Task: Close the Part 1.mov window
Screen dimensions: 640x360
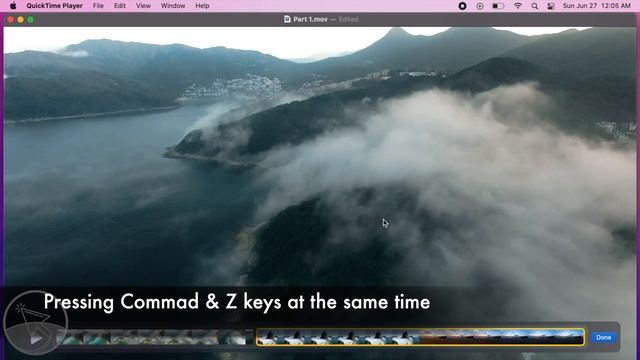Action: (11, 19)
